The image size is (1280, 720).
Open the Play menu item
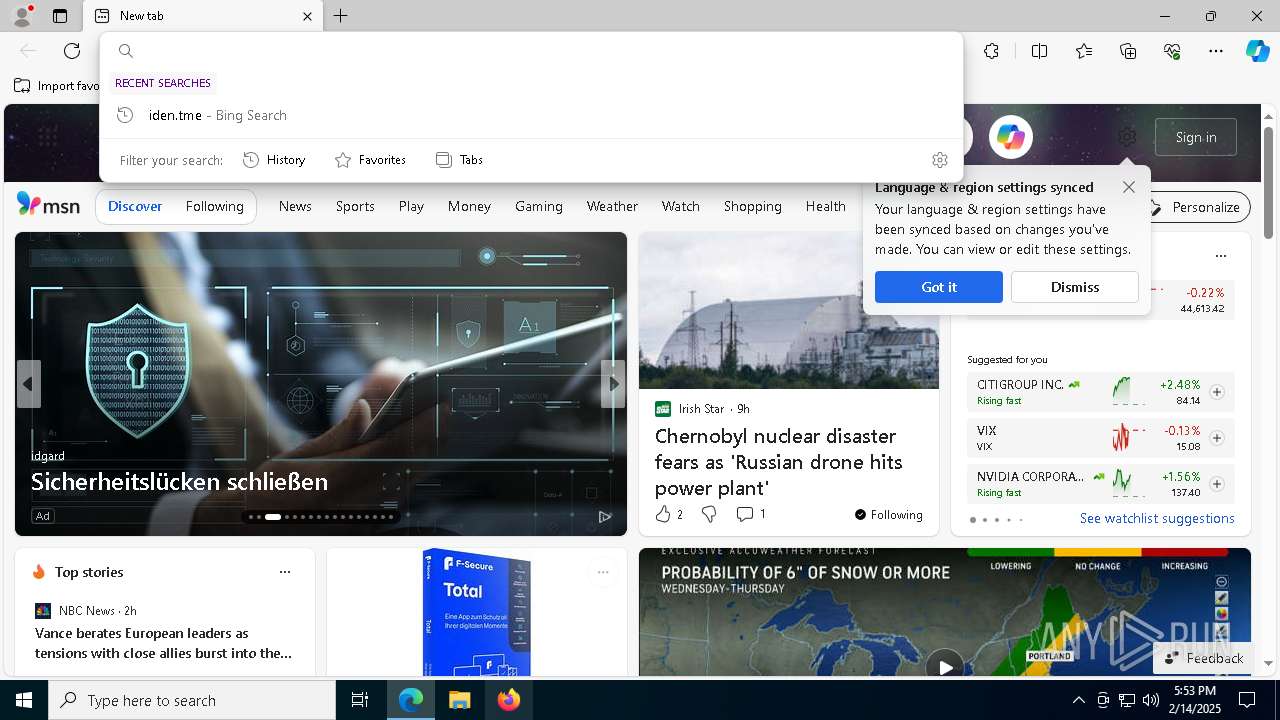tap(411, 206)
